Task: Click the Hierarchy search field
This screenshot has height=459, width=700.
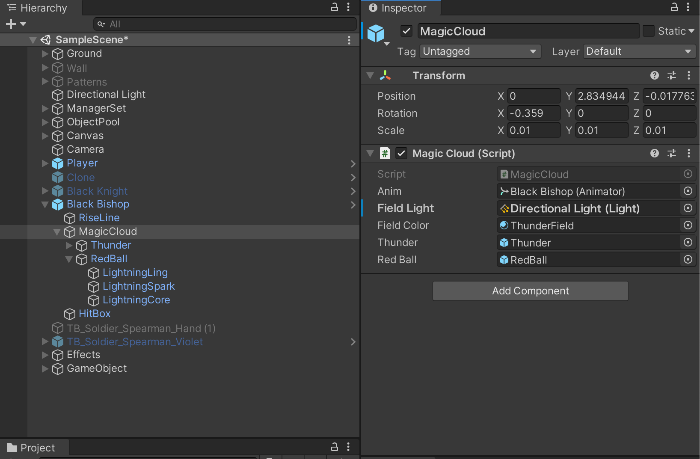Action: 225,24
